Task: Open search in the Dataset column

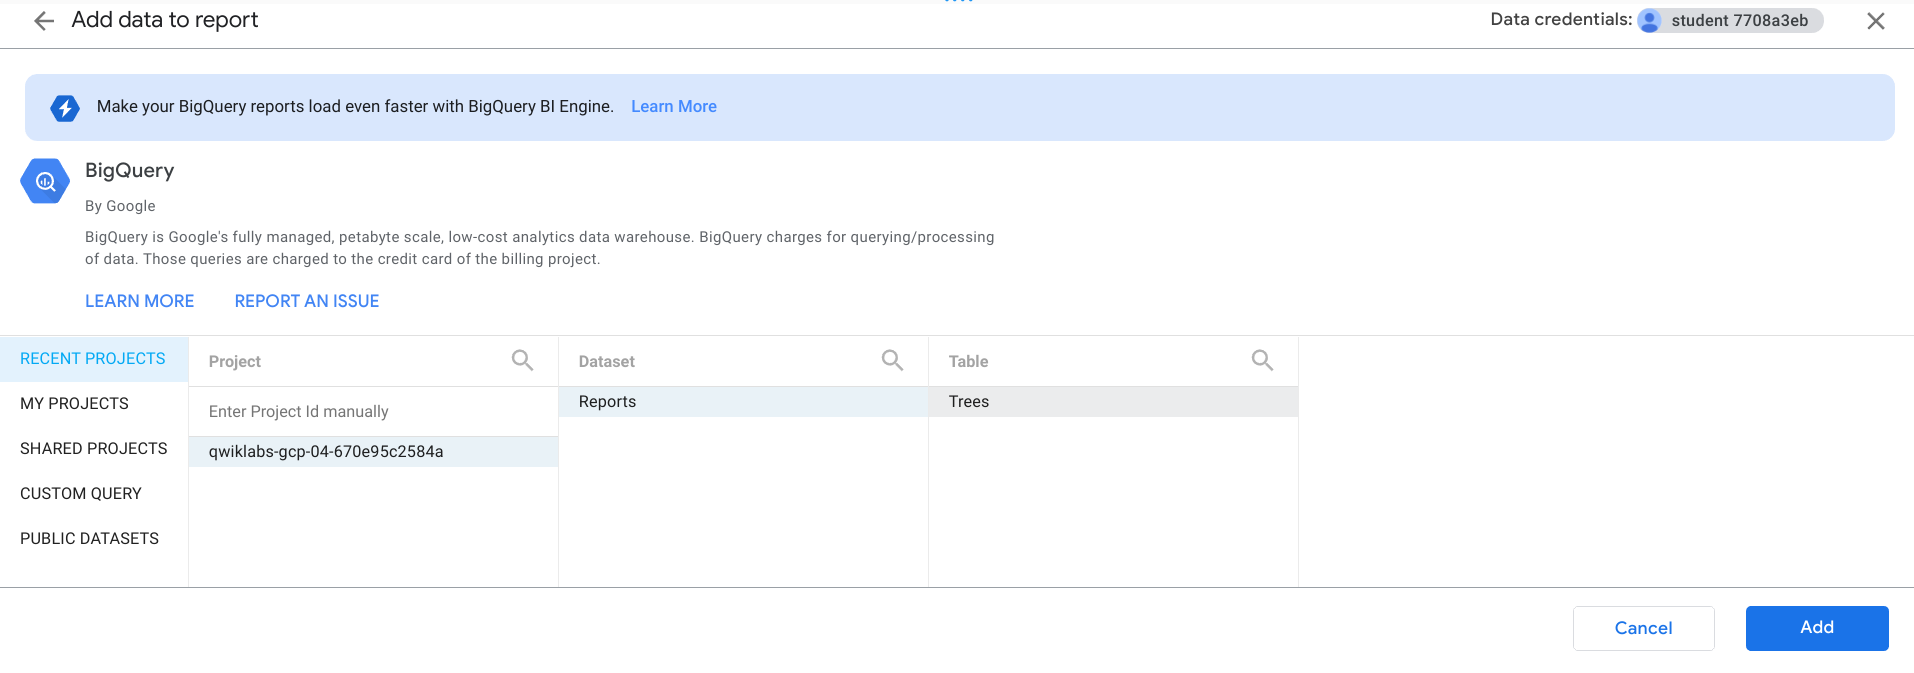Action: click(x=892, y=360)
